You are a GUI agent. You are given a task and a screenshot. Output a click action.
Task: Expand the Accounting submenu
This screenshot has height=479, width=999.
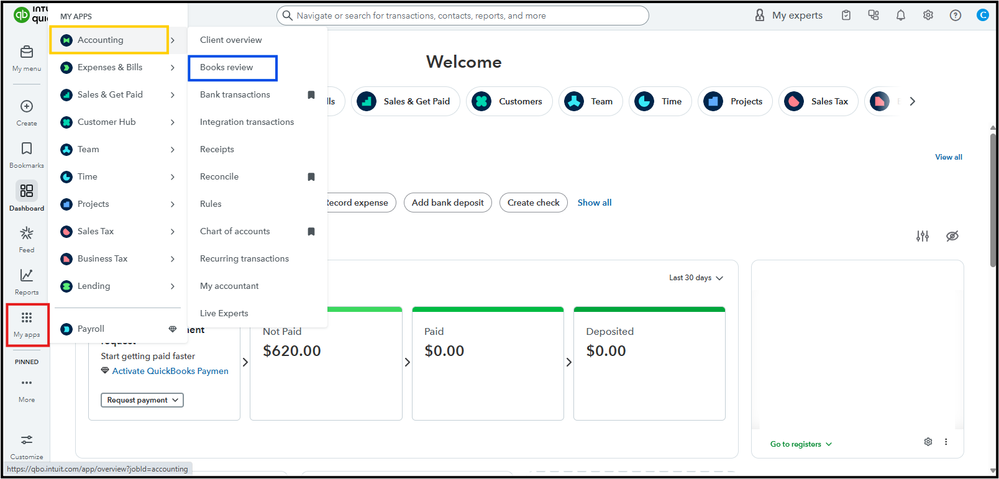[173, 40]
